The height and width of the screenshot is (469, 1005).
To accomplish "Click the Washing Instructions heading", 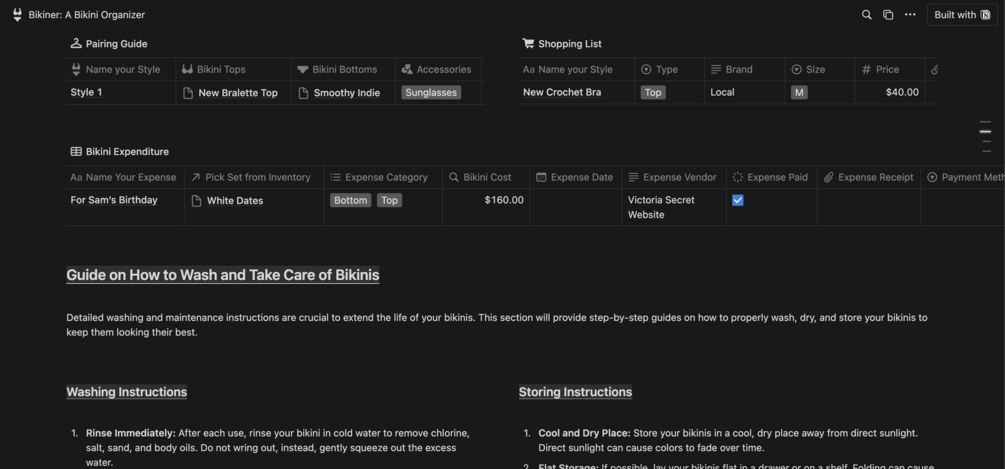I will coord(127,392).
